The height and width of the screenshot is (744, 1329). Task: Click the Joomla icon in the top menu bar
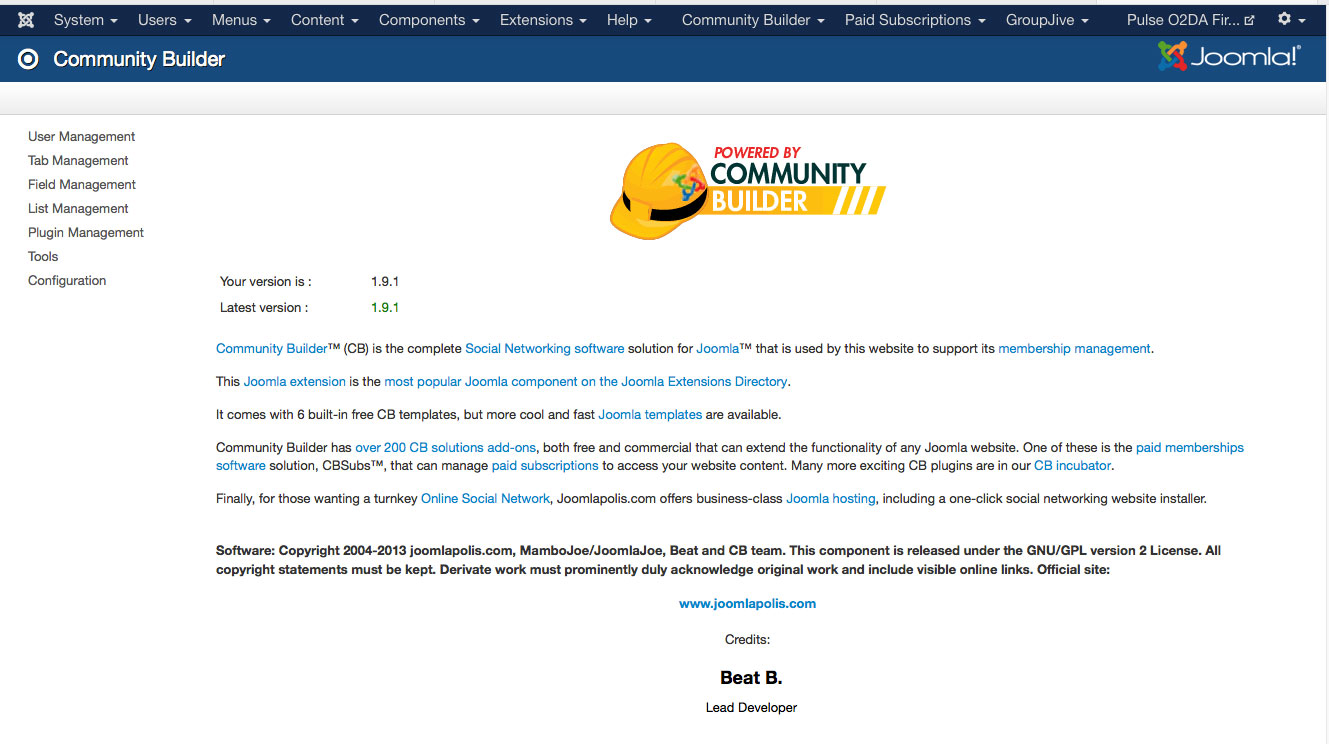tap(26, 20)
